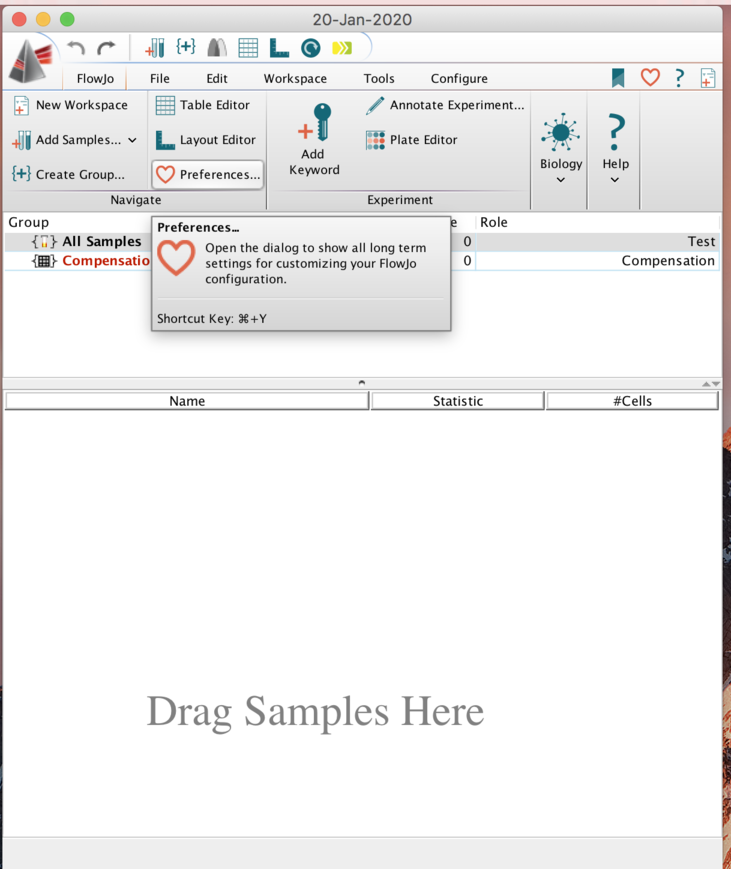This screenshot has width=731, height=869.
Task: Click the undo arrow in quick toolbar
Action: pyautogui.click(x=76, y=48)
